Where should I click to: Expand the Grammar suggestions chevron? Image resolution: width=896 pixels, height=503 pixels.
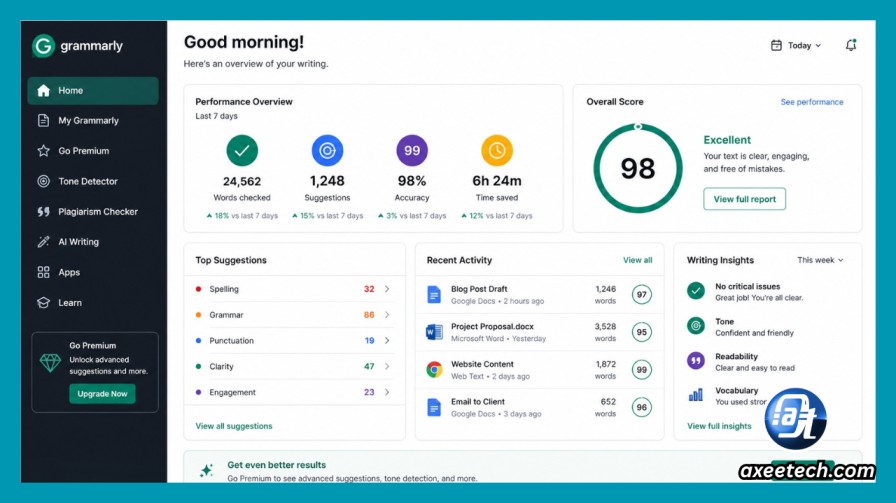(x=387, y=315)
